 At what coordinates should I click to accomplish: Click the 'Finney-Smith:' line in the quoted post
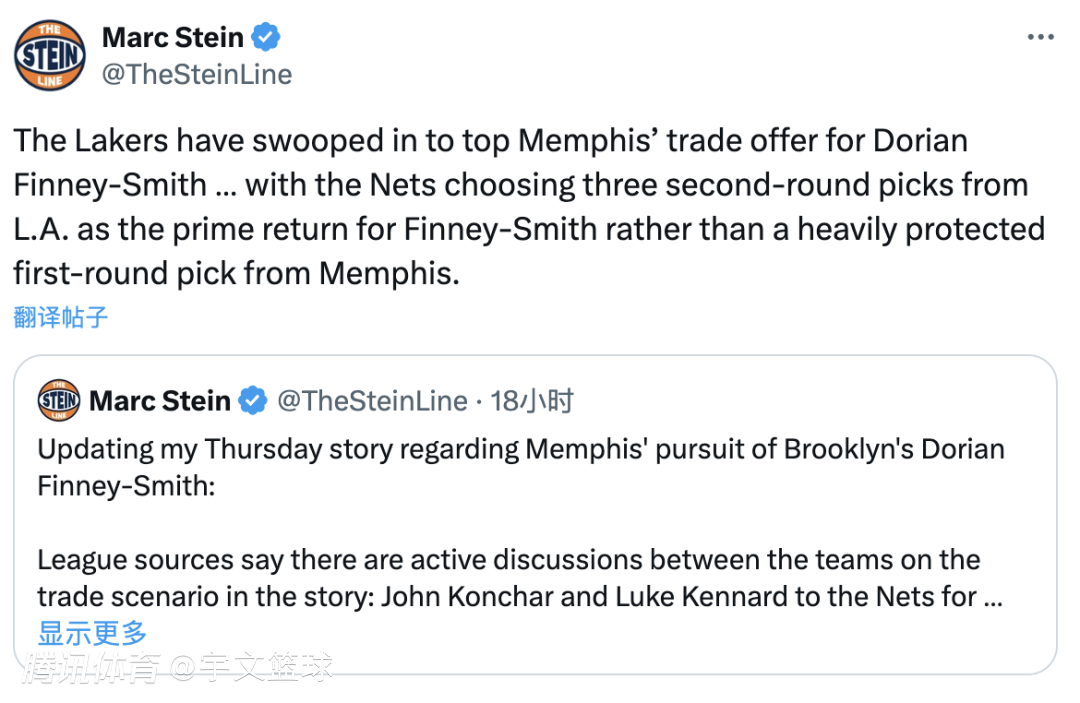[125, 487]
